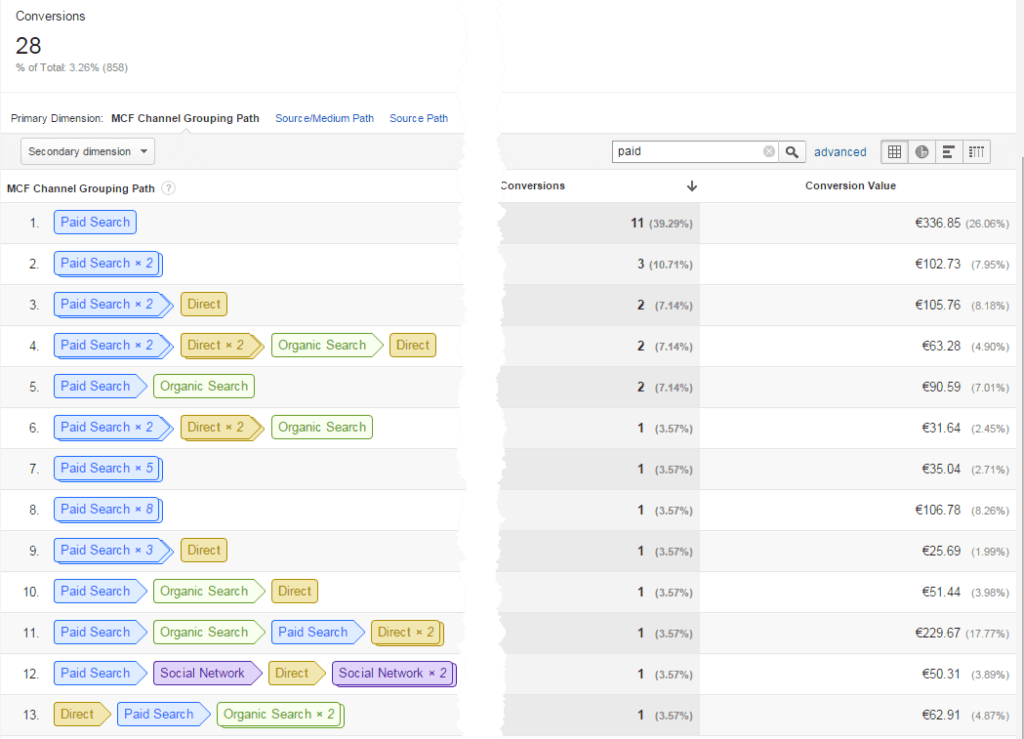Screen dimensions: 1024x739
Task: Switch to data table view
Action: coord(895,152)
